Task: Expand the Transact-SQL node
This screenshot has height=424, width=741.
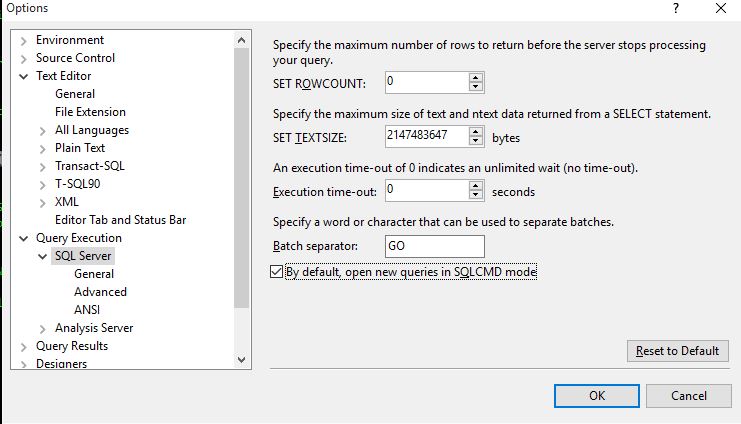Action: pos(43,166)
